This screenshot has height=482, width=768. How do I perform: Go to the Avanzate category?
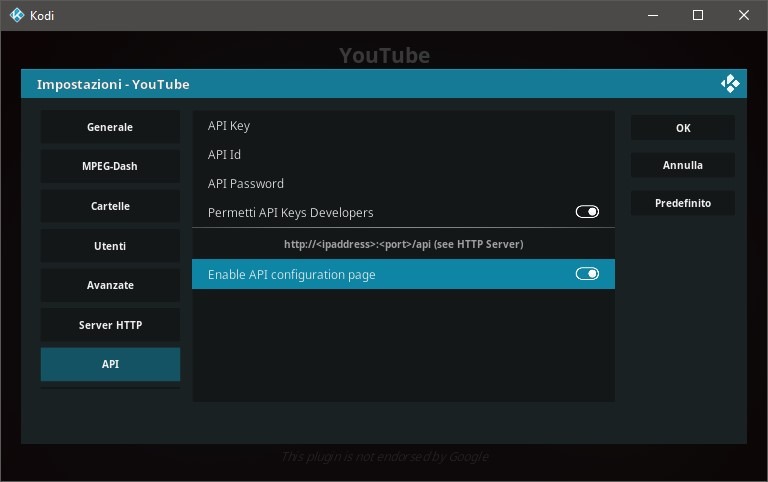coord(110,285)
